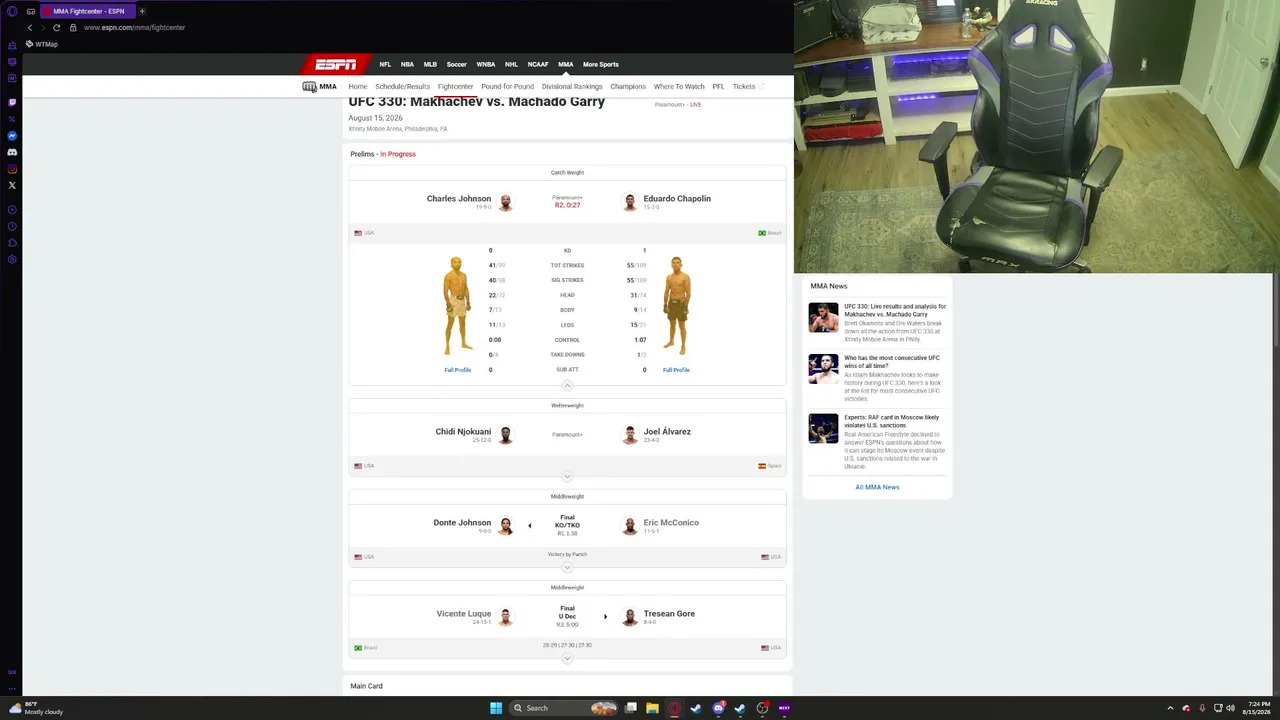Open the volume control in system tray
This screenshot has width=1280, height=720.
click(1230, 708)
